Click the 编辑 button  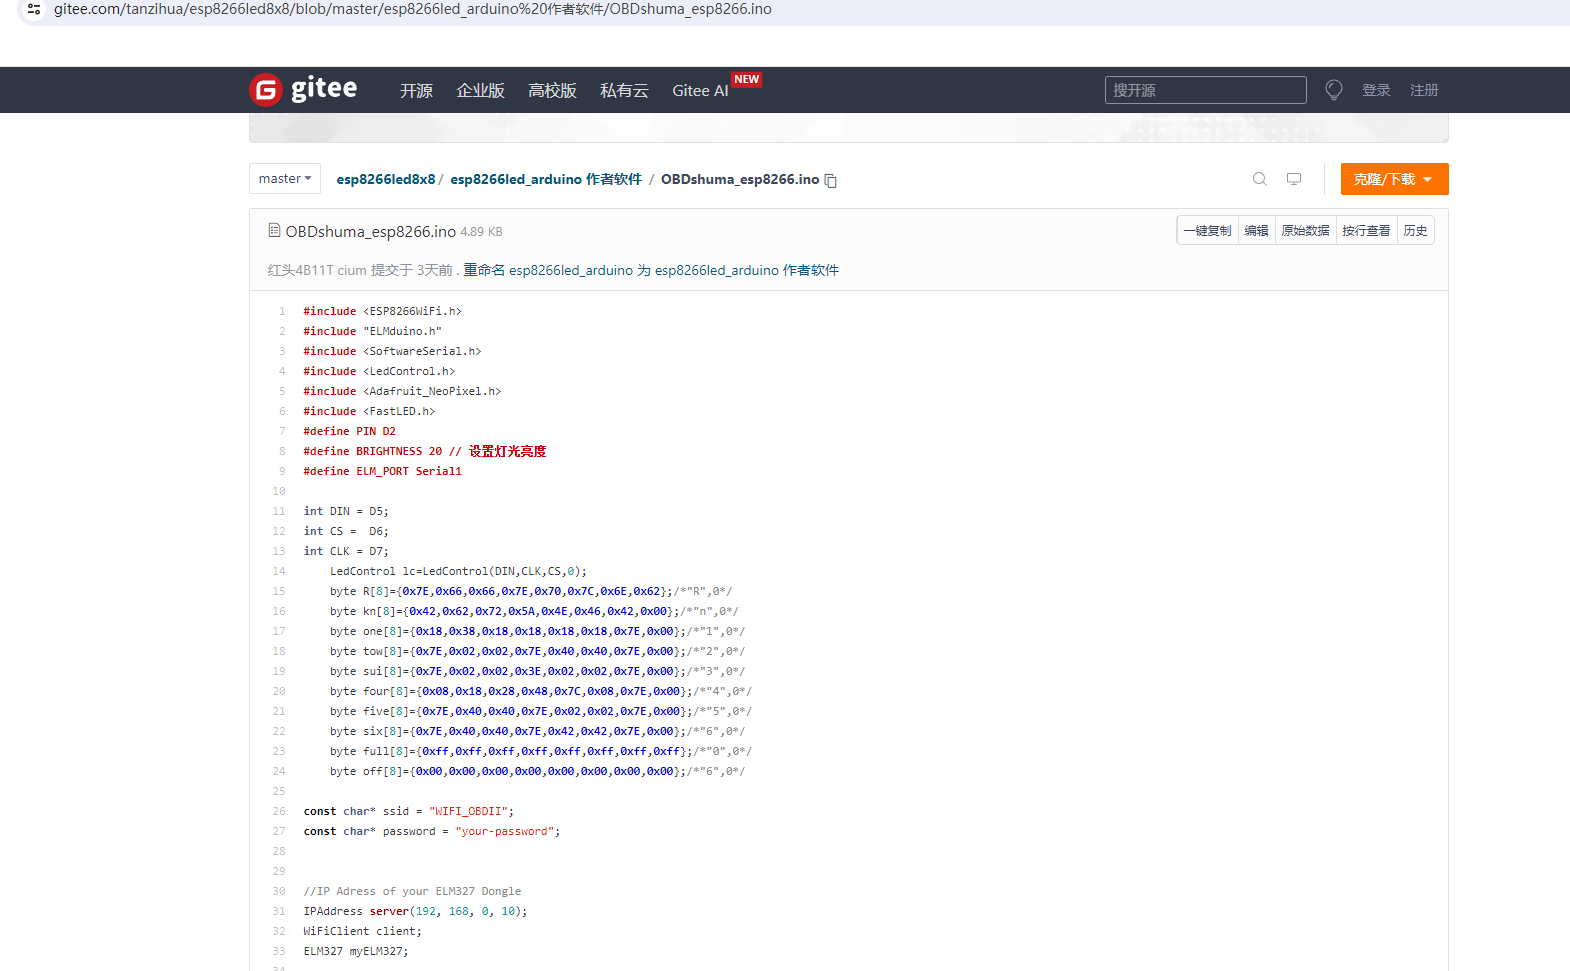(x=1257, y=231)
